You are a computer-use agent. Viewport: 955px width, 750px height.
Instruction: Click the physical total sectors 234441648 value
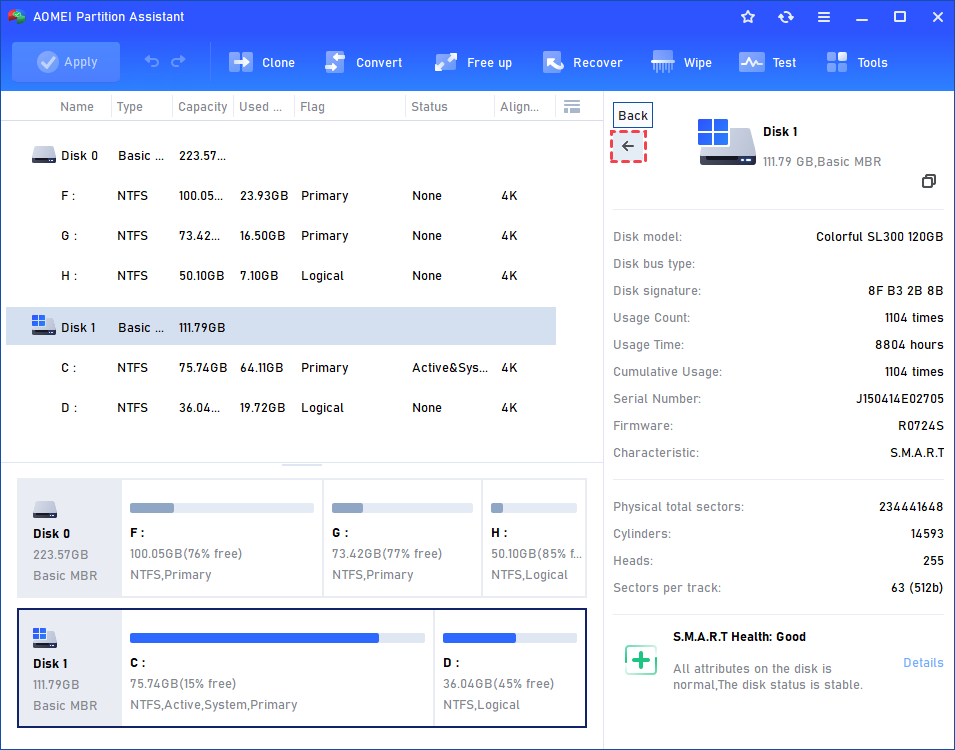(x=911, y=506)
